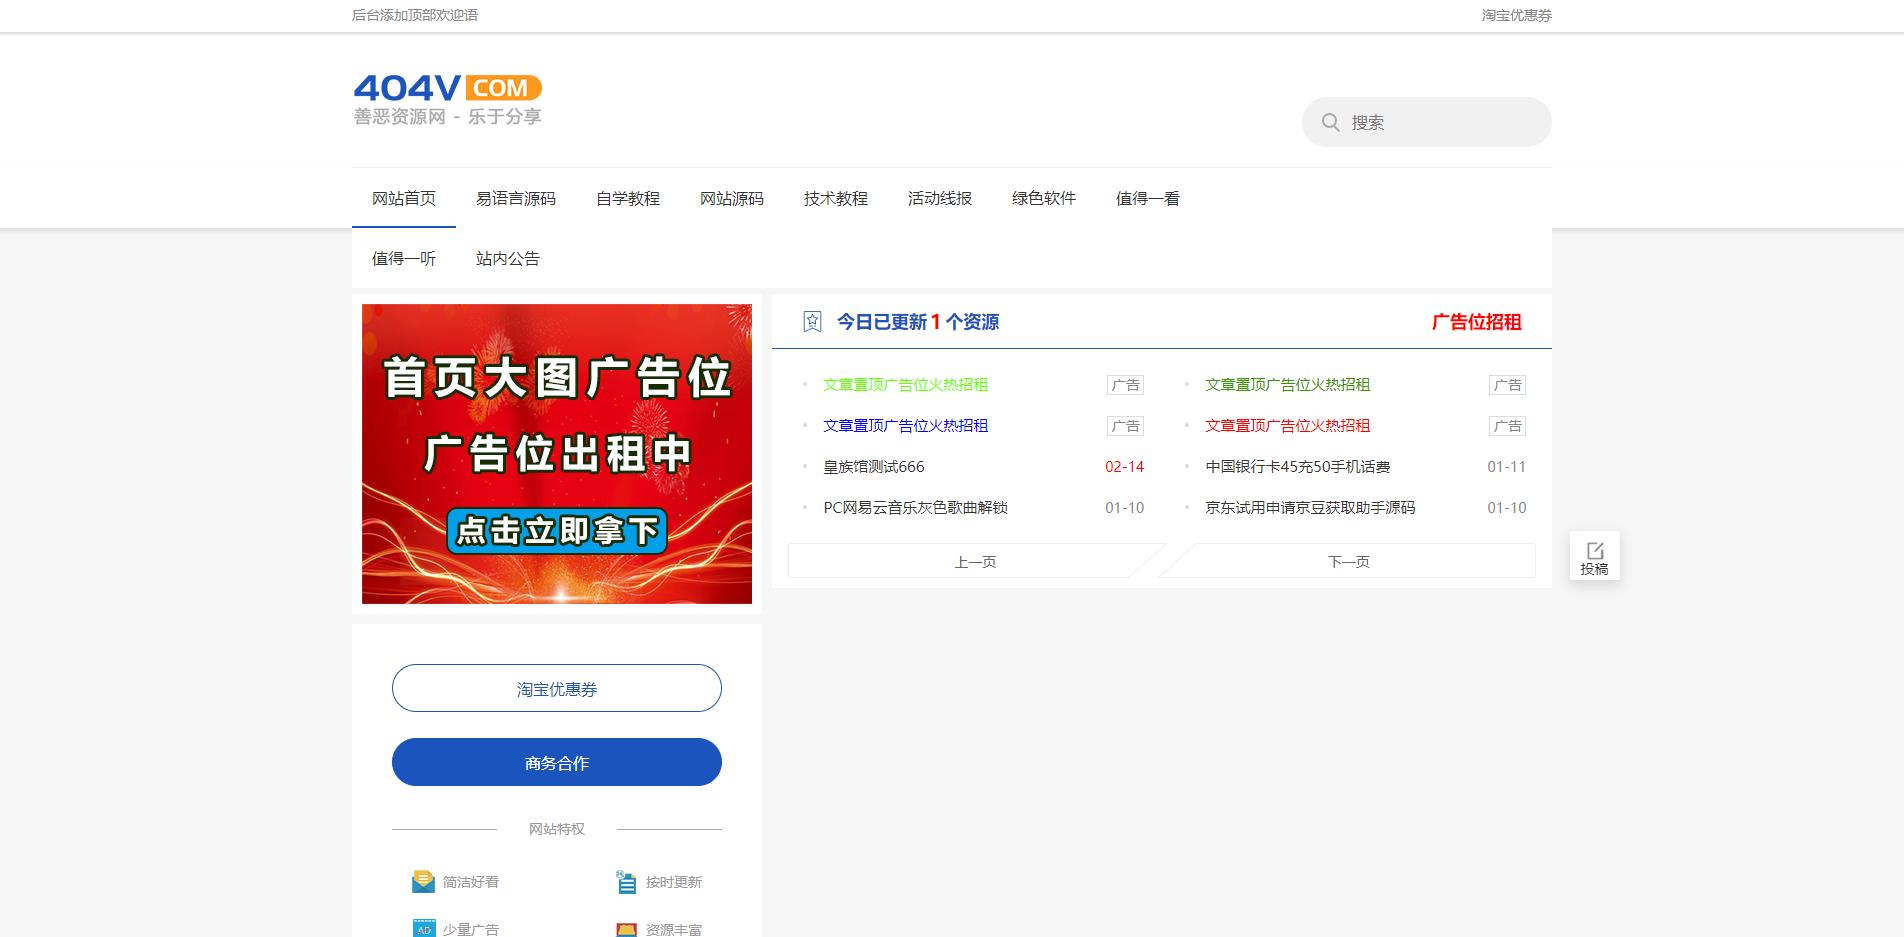Screen dimensions: 1904x937
Task: Open 京东试用申请京豆获取助手源码 article
Action: tap(1309, 507)
